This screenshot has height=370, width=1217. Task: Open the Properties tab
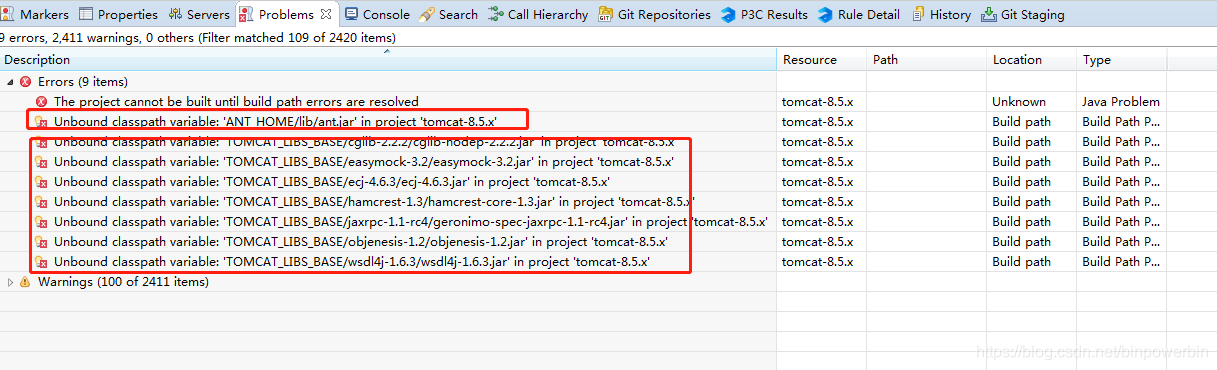click(x=118, y=14)
